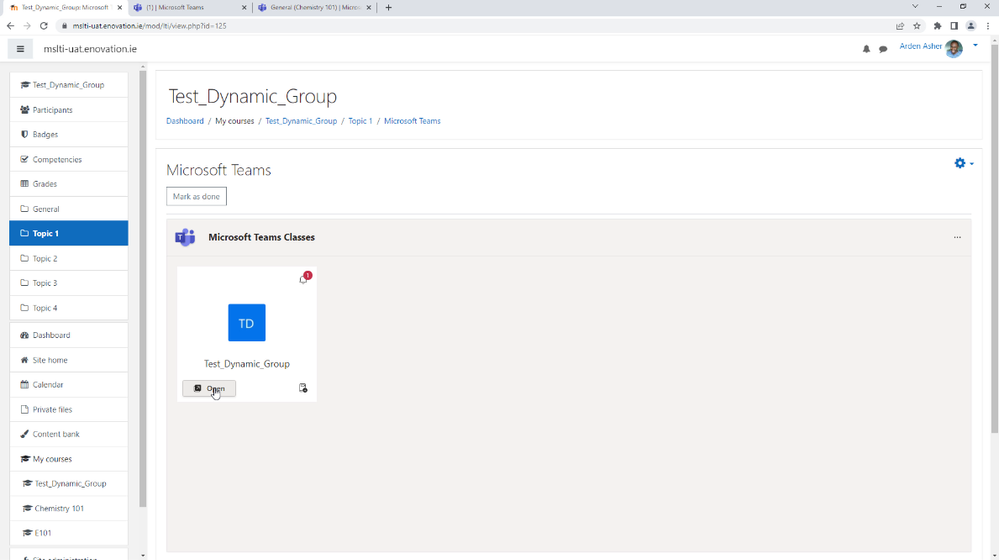Select Topic 3 in the sidebar
Screen dimensions: 999x560
tap(69, 283)
